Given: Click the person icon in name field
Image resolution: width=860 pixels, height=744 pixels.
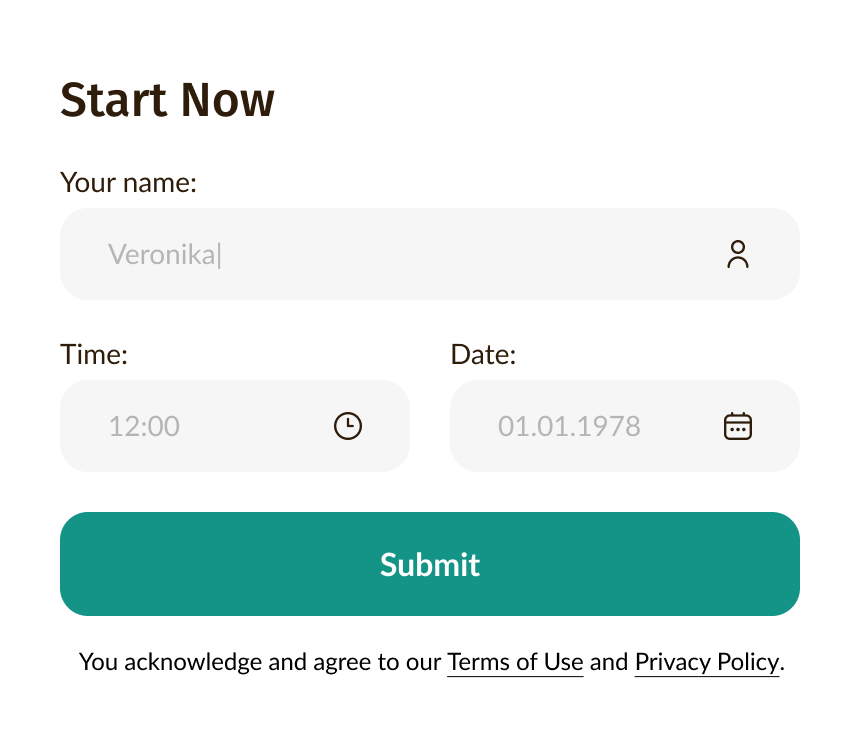Looking at the screenshot, I should (x=738, y=254).
